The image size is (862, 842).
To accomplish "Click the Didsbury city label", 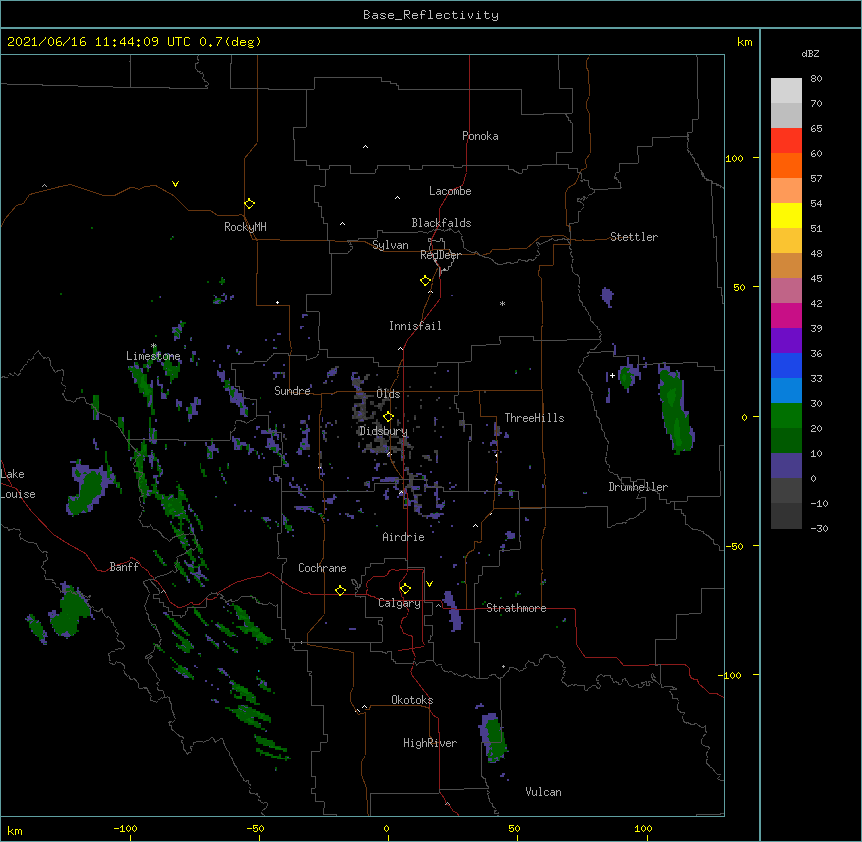I will pos(383,431).
